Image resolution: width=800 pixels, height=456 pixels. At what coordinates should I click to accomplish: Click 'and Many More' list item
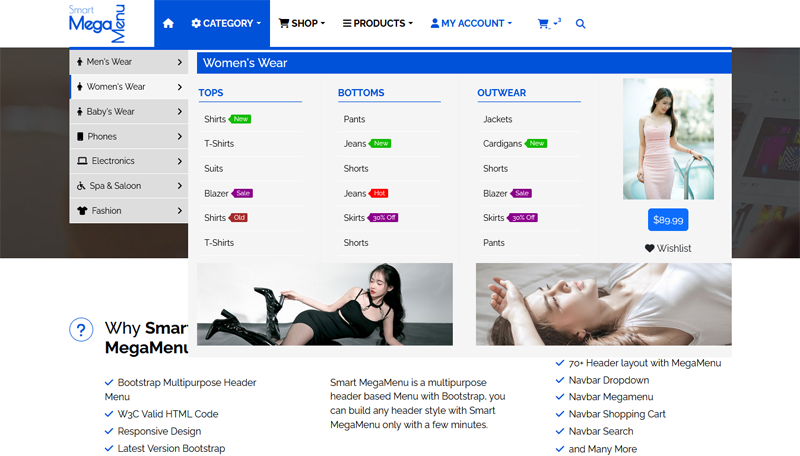pos(603,449)
